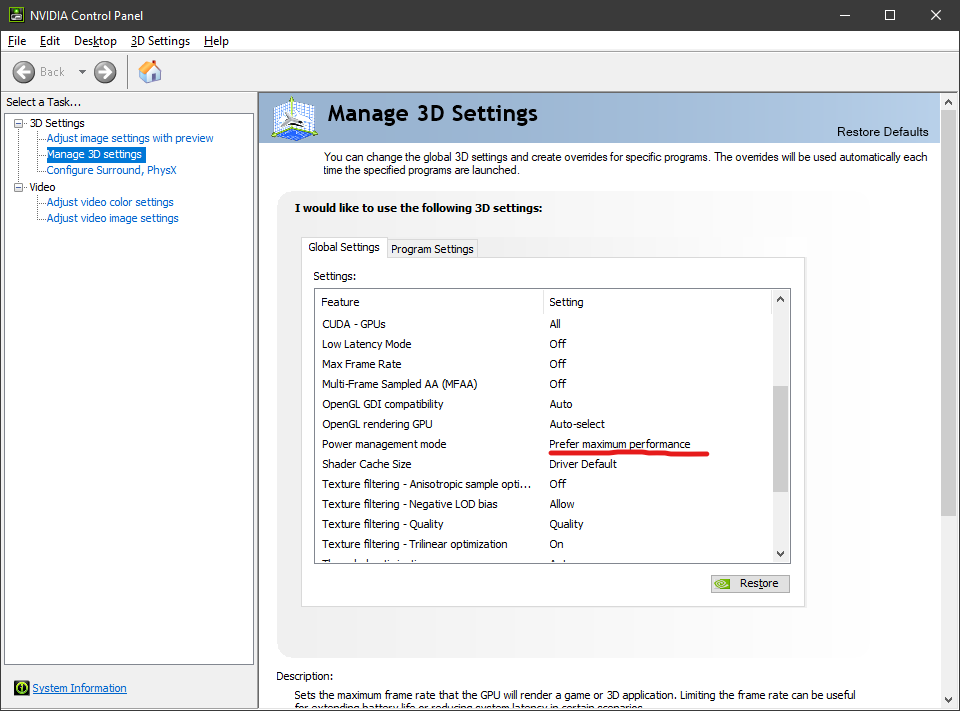The image size is (960, 711).
Task: Collapse the Video tree node
Action: tap(19, 187)
